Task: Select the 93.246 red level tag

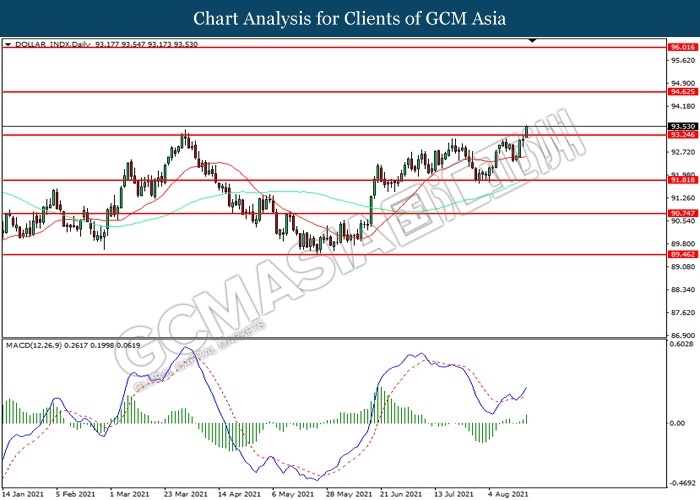Action: coord(683,135)
